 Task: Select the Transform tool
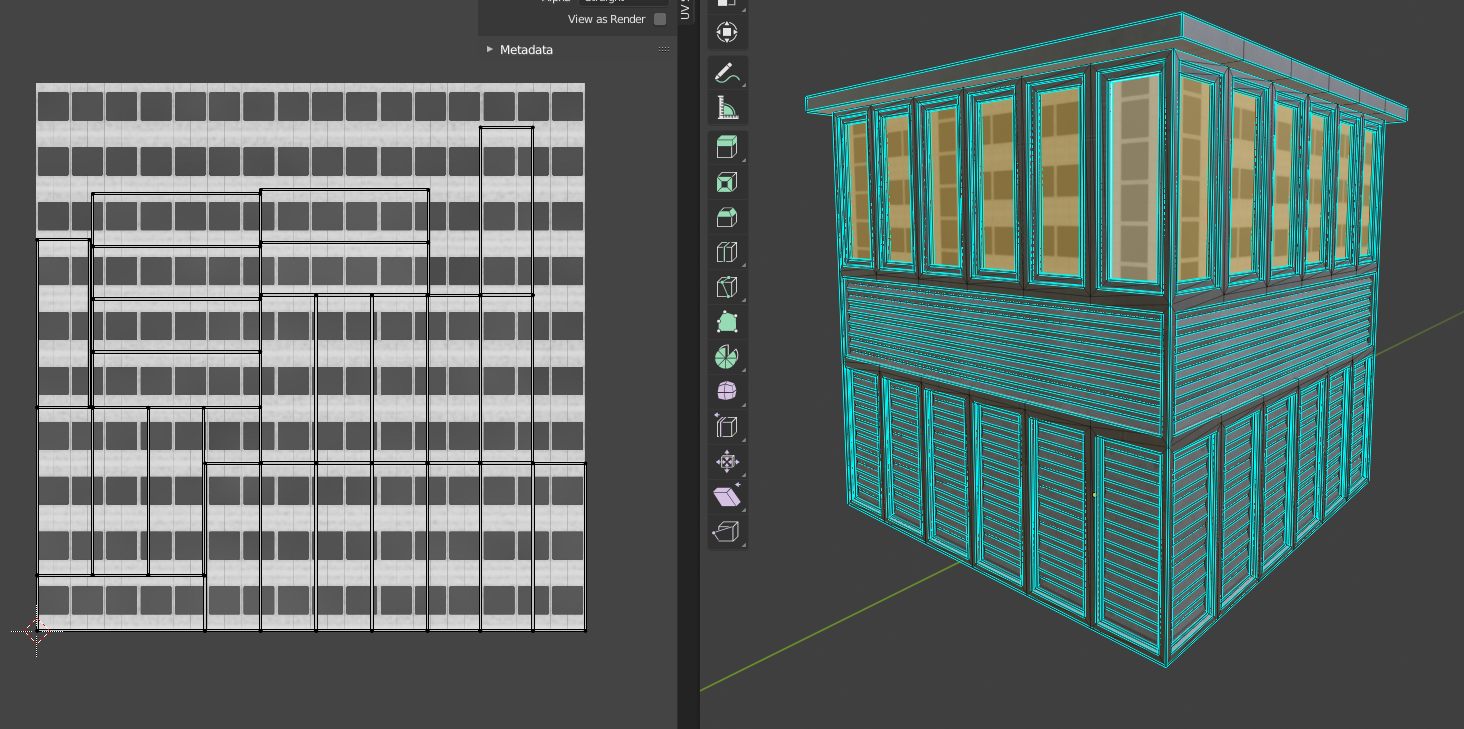click(x=728, y=32)
